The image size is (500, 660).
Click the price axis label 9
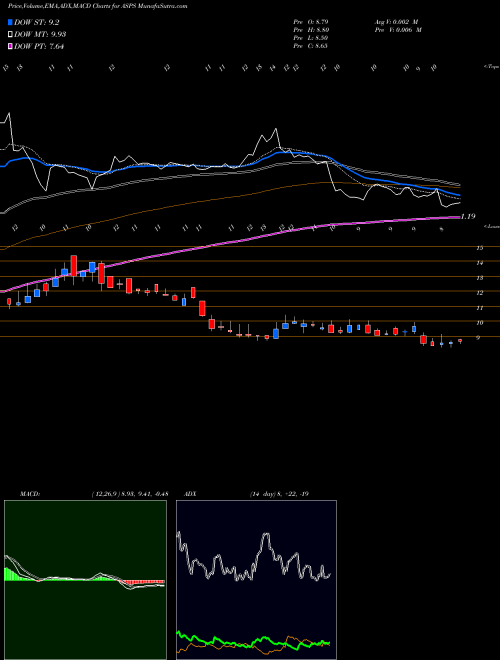click(x=478, y=338)
